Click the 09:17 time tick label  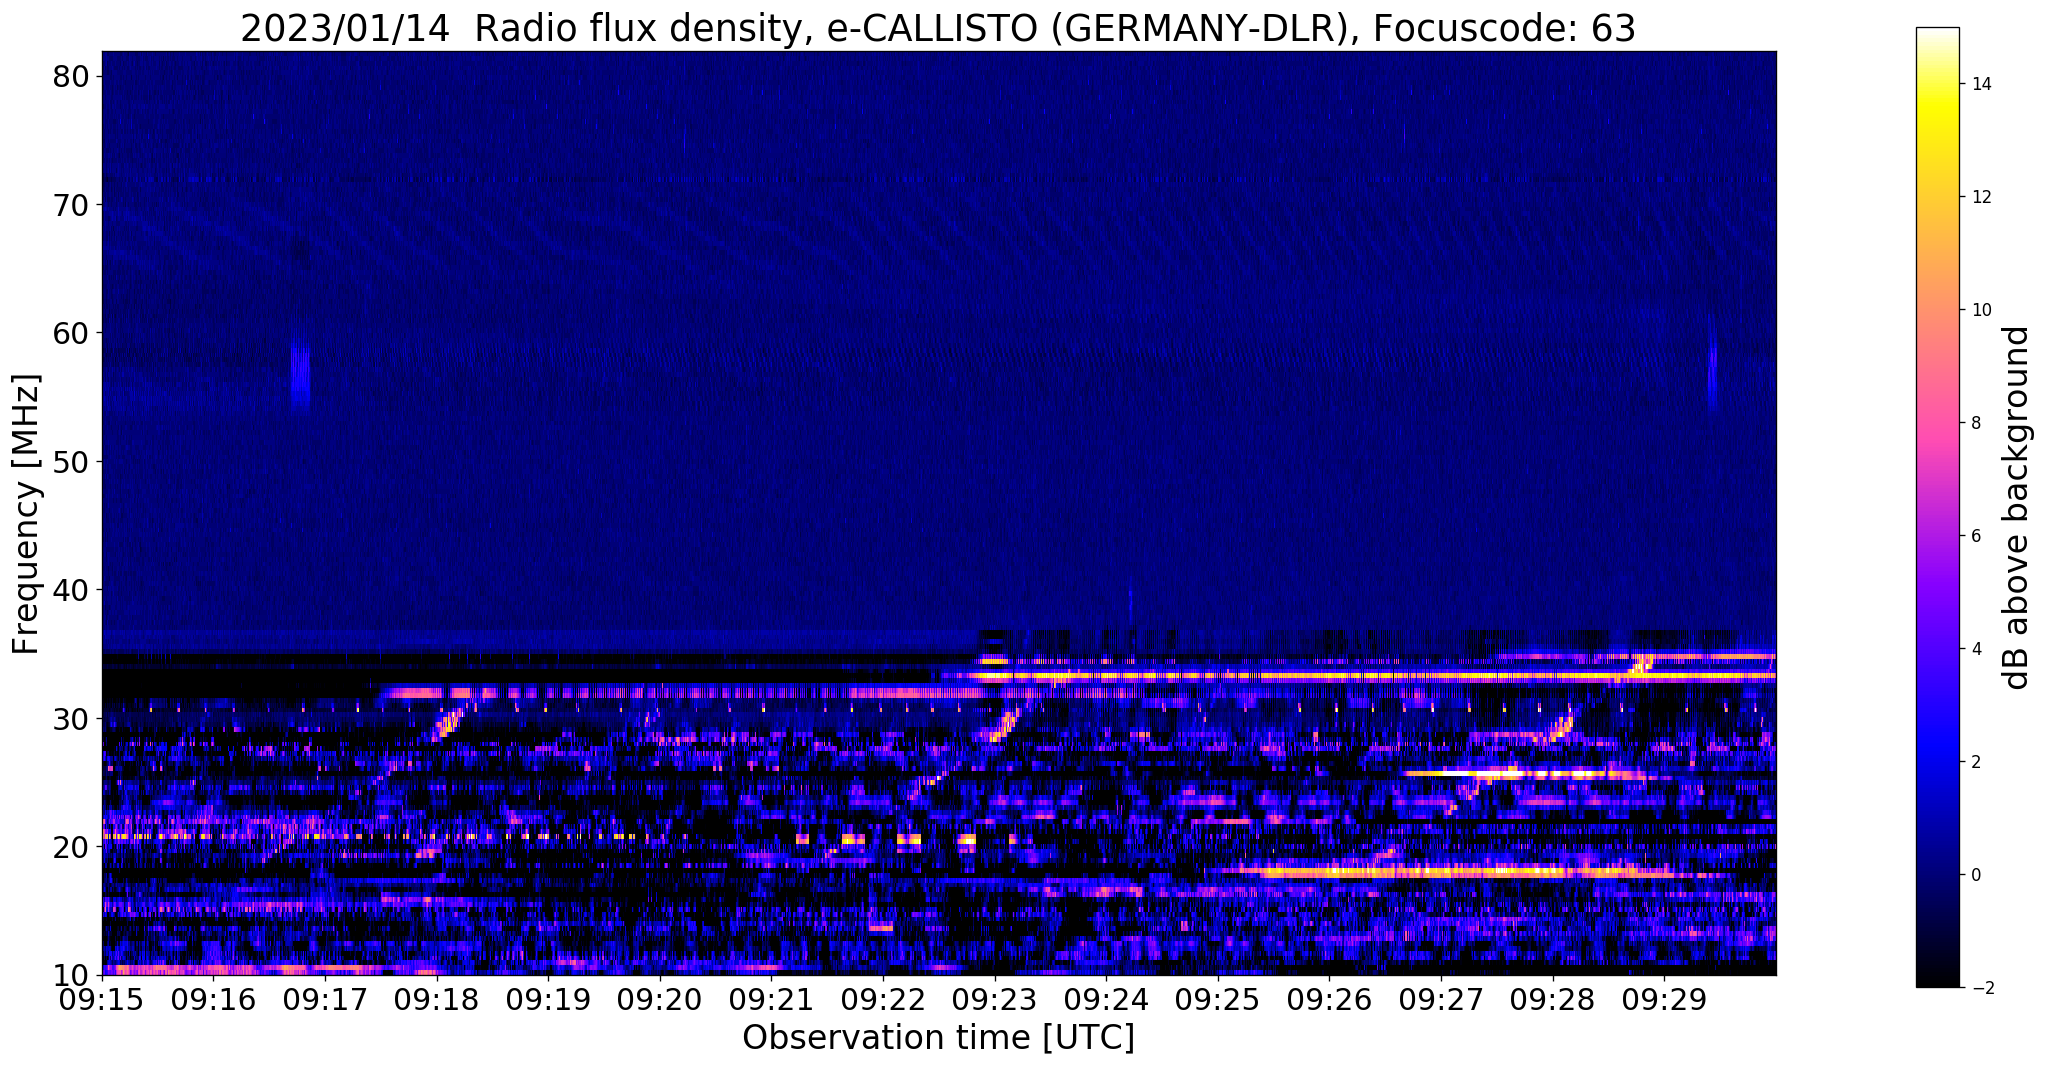[325, 999]
